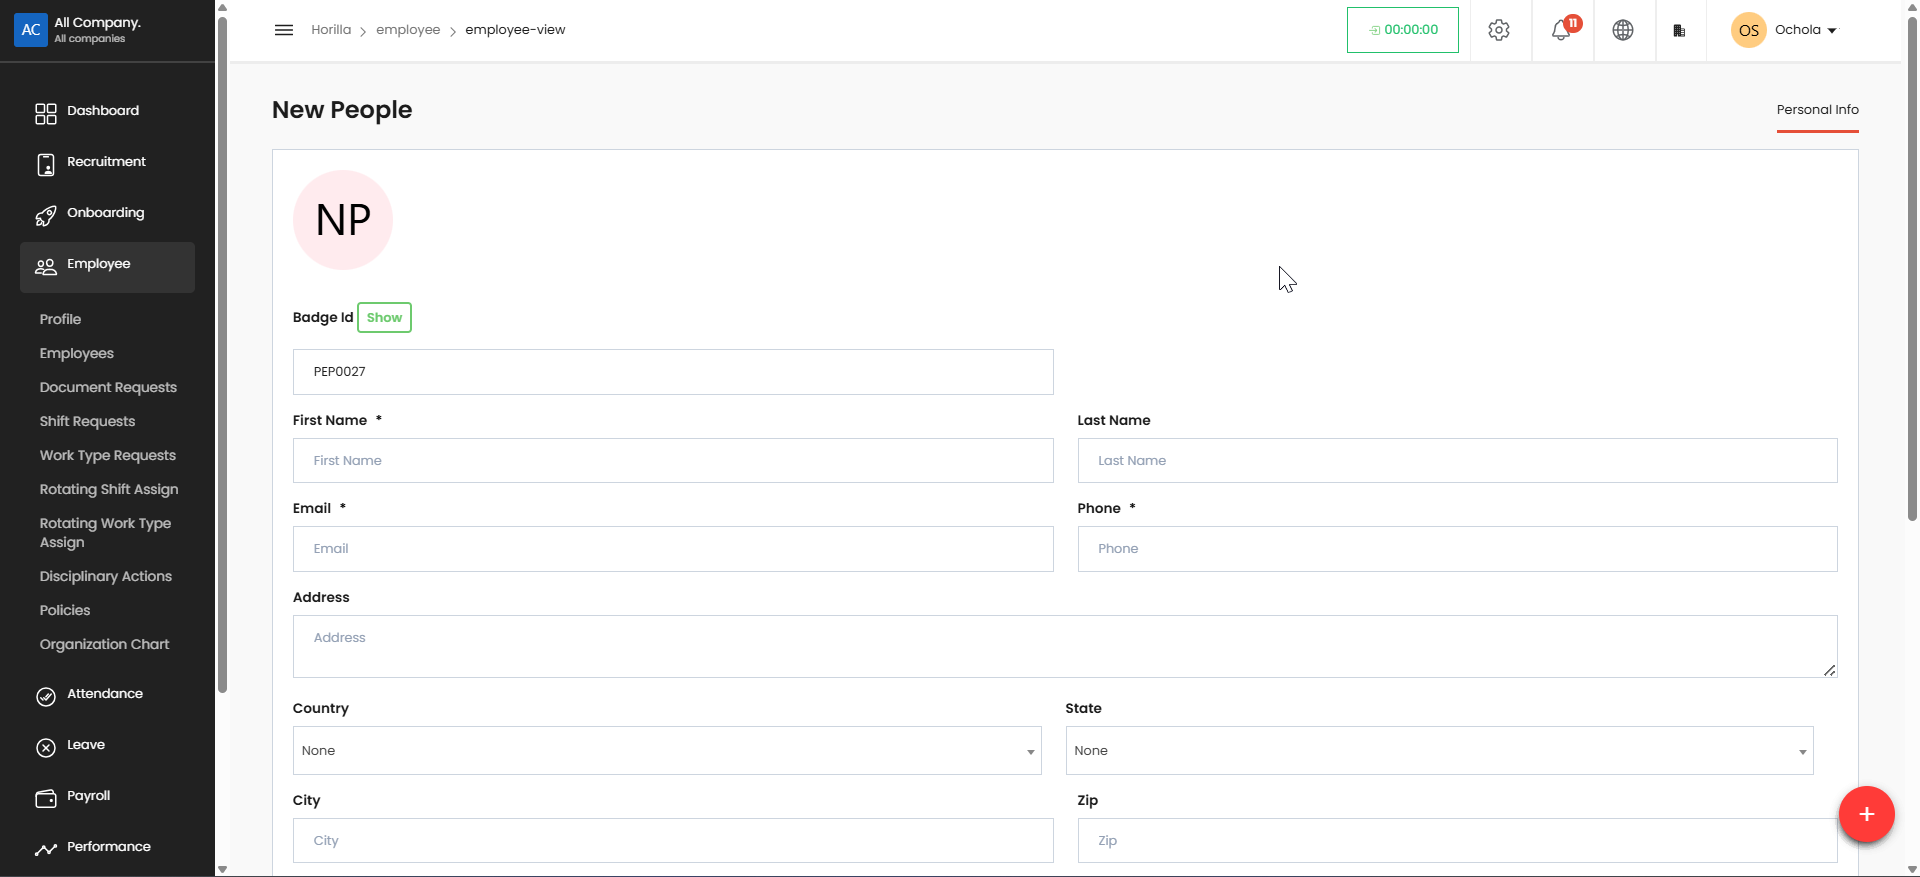1920x877 pixels.
Task: Select the Personal Info tab
Action: tap(1817, 110)
